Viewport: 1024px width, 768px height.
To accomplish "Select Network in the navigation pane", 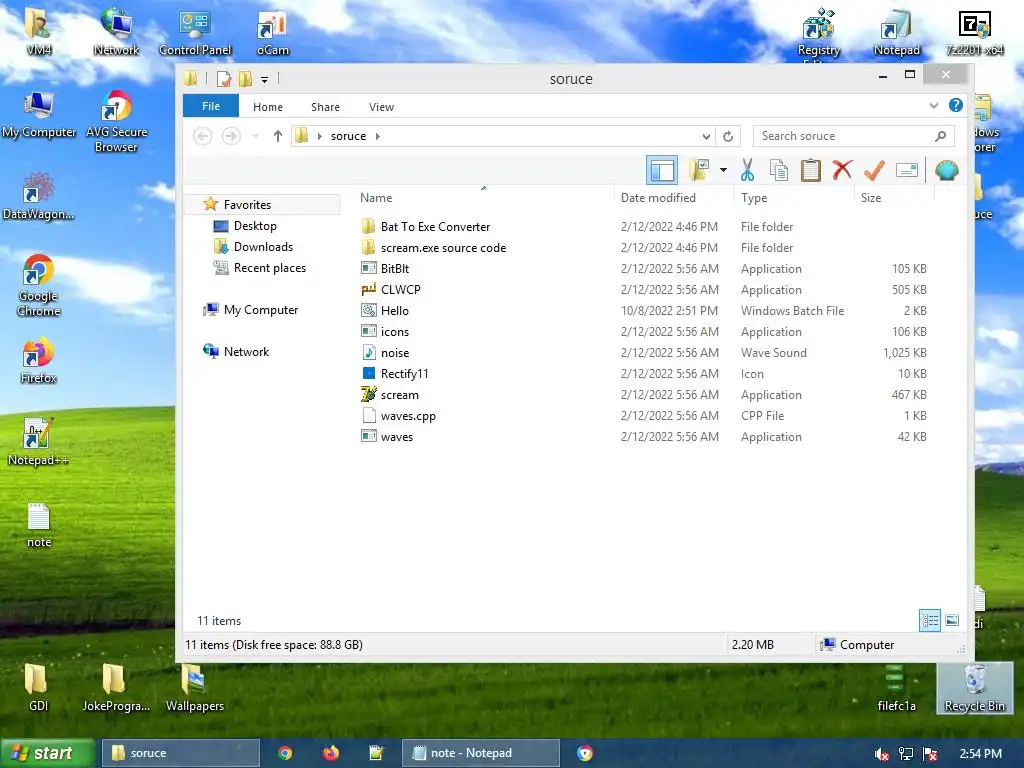I will [246, 351].
